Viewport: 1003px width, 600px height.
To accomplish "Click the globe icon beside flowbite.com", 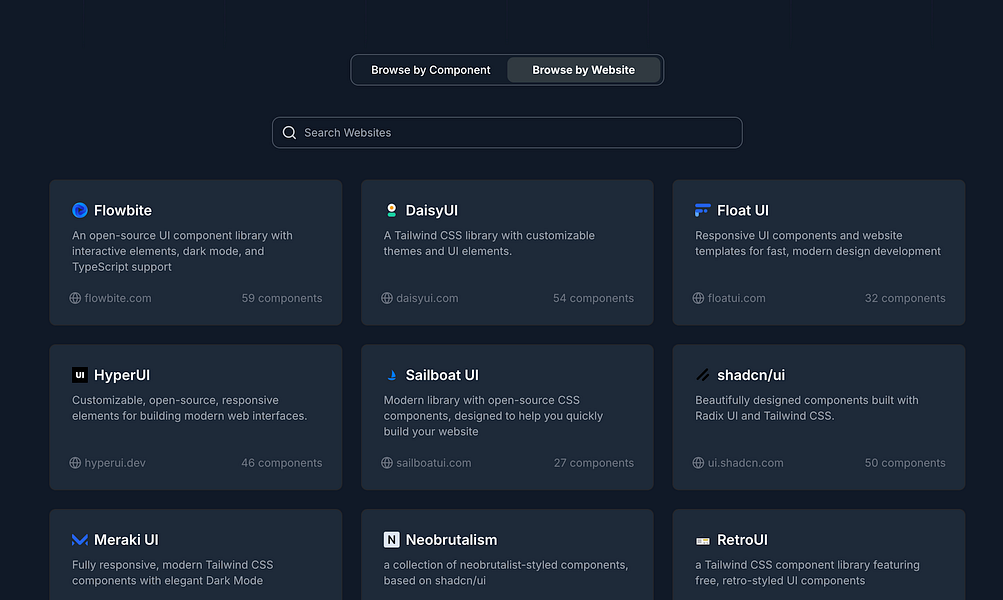I will 75,298.
